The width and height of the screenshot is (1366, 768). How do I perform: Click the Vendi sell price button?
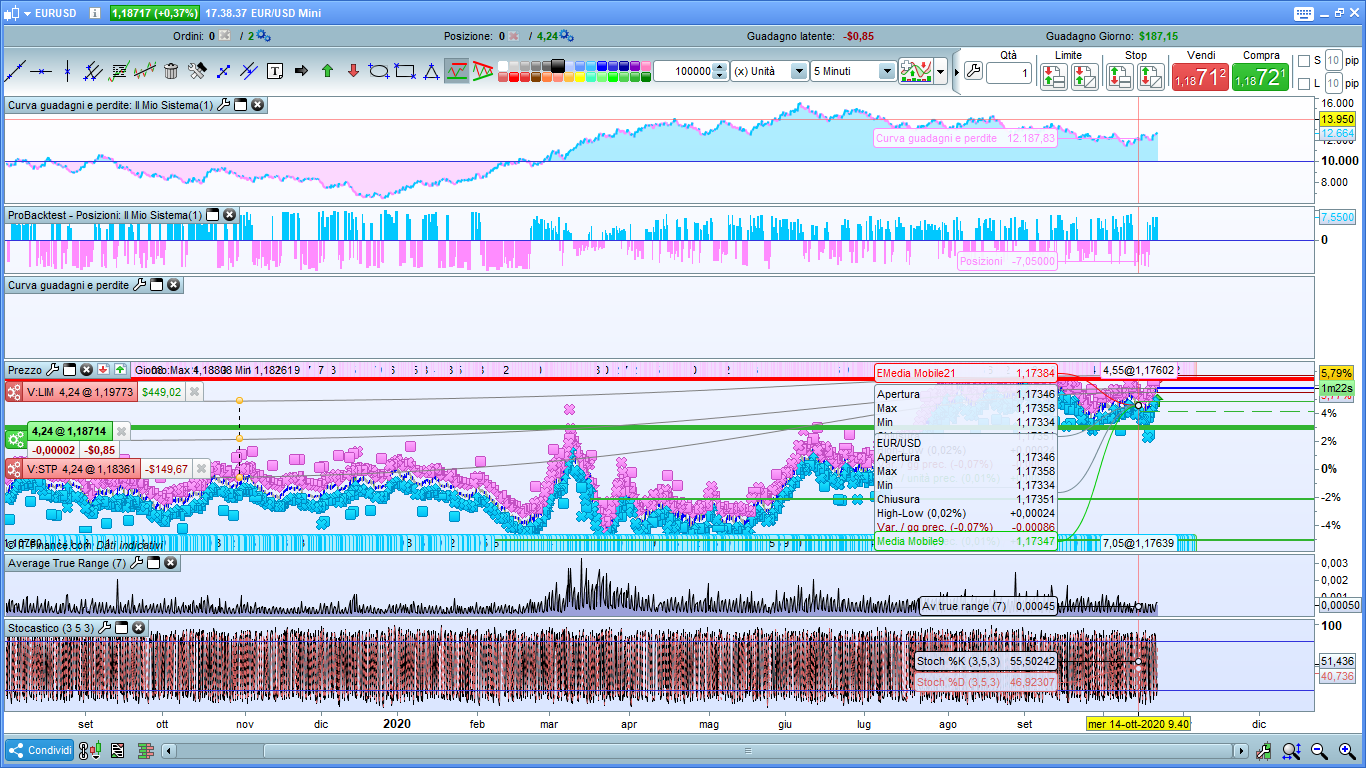coord(1199,77)
